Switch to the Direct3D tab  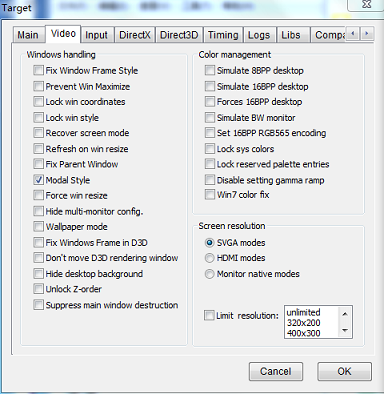point(179,35)
